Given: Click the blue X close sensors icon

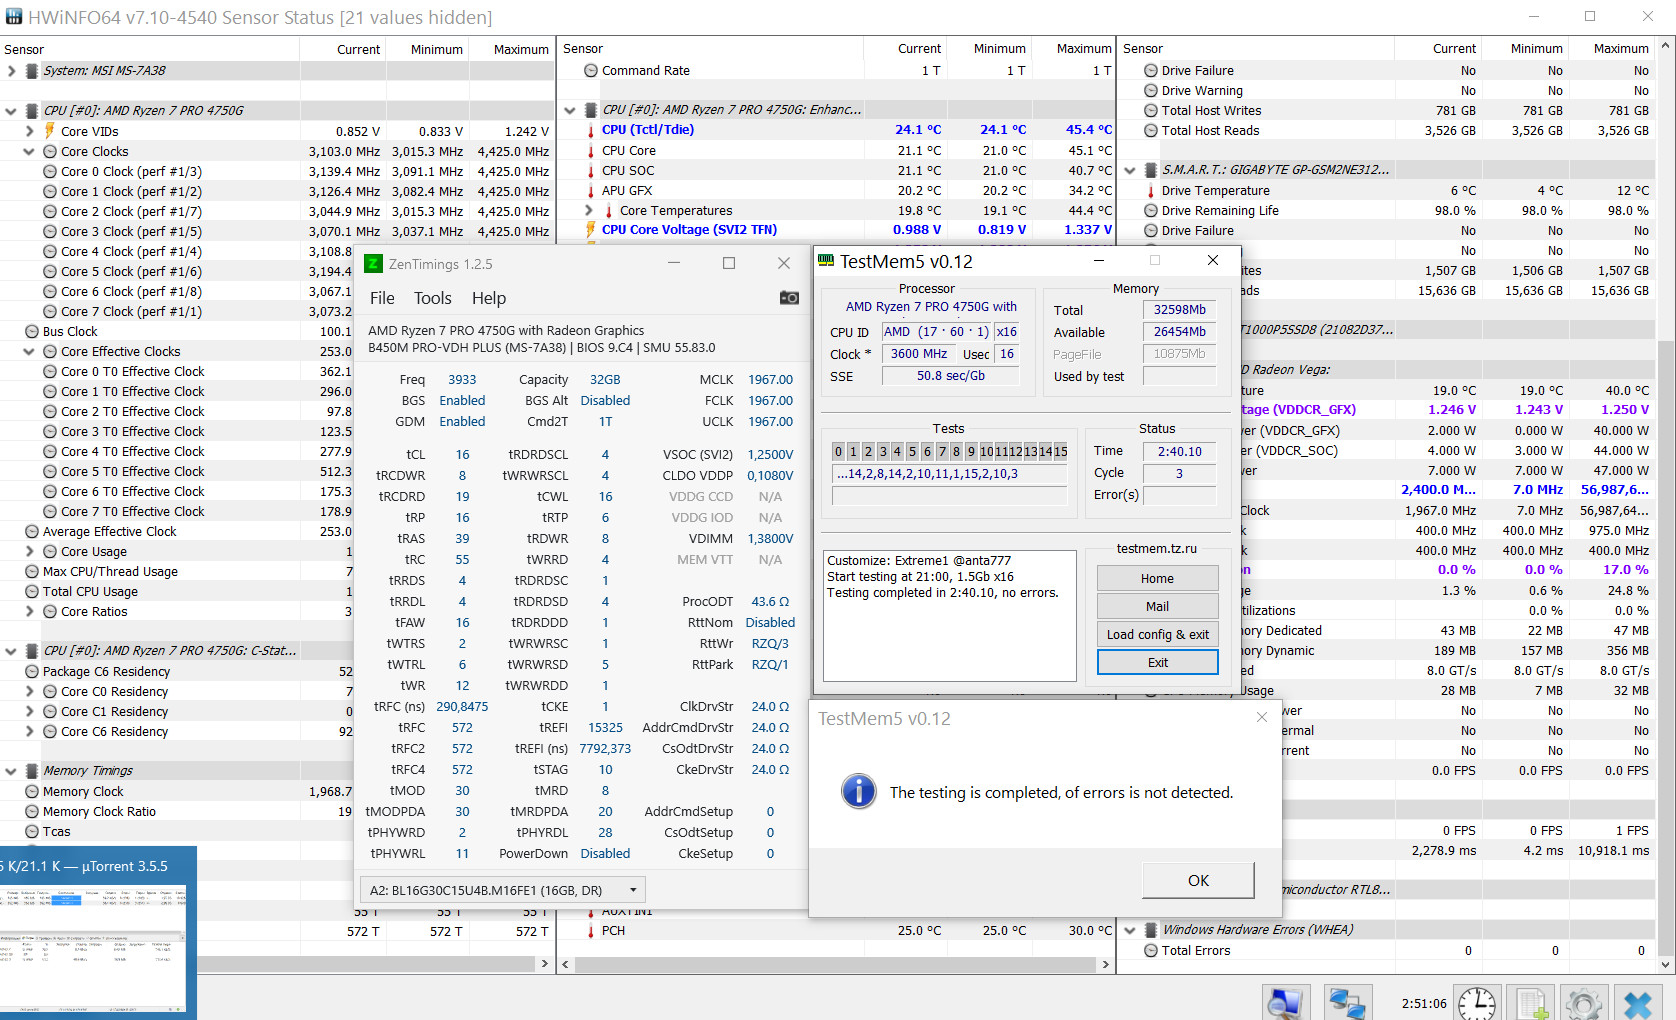Looking at the screenshot, I should click(1637, 1003).
